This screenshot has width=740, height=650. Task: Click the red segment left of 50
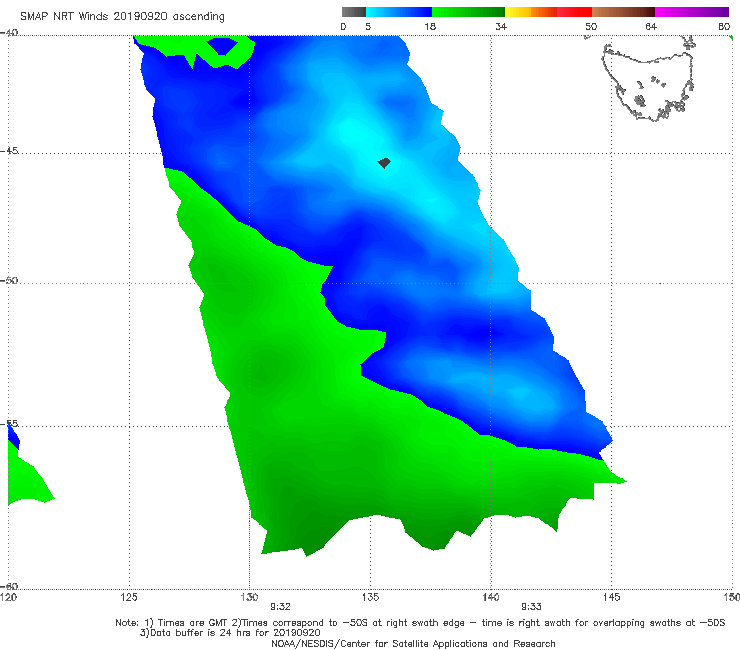pos(574,12)
